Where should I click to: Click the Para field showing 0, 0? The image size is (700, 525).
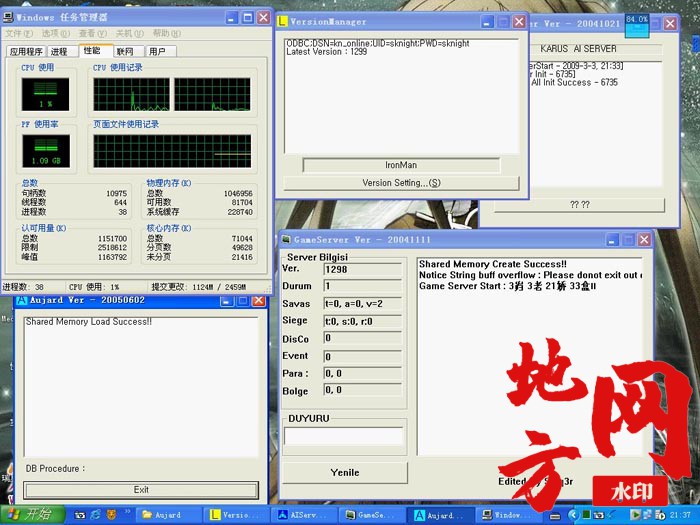tap(362, 373)
